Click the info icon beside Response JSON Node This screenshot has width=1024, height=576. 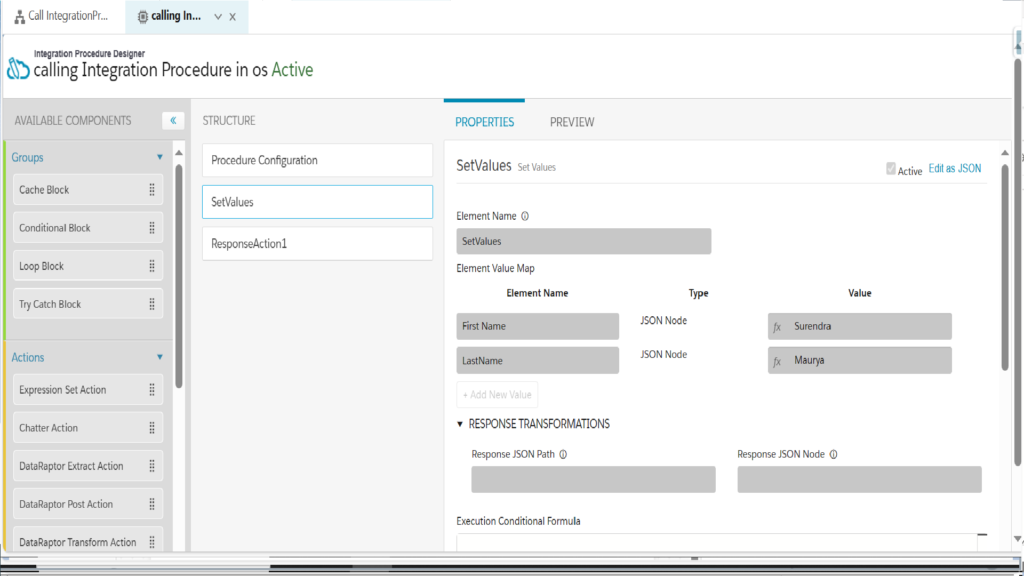[833, 455]
